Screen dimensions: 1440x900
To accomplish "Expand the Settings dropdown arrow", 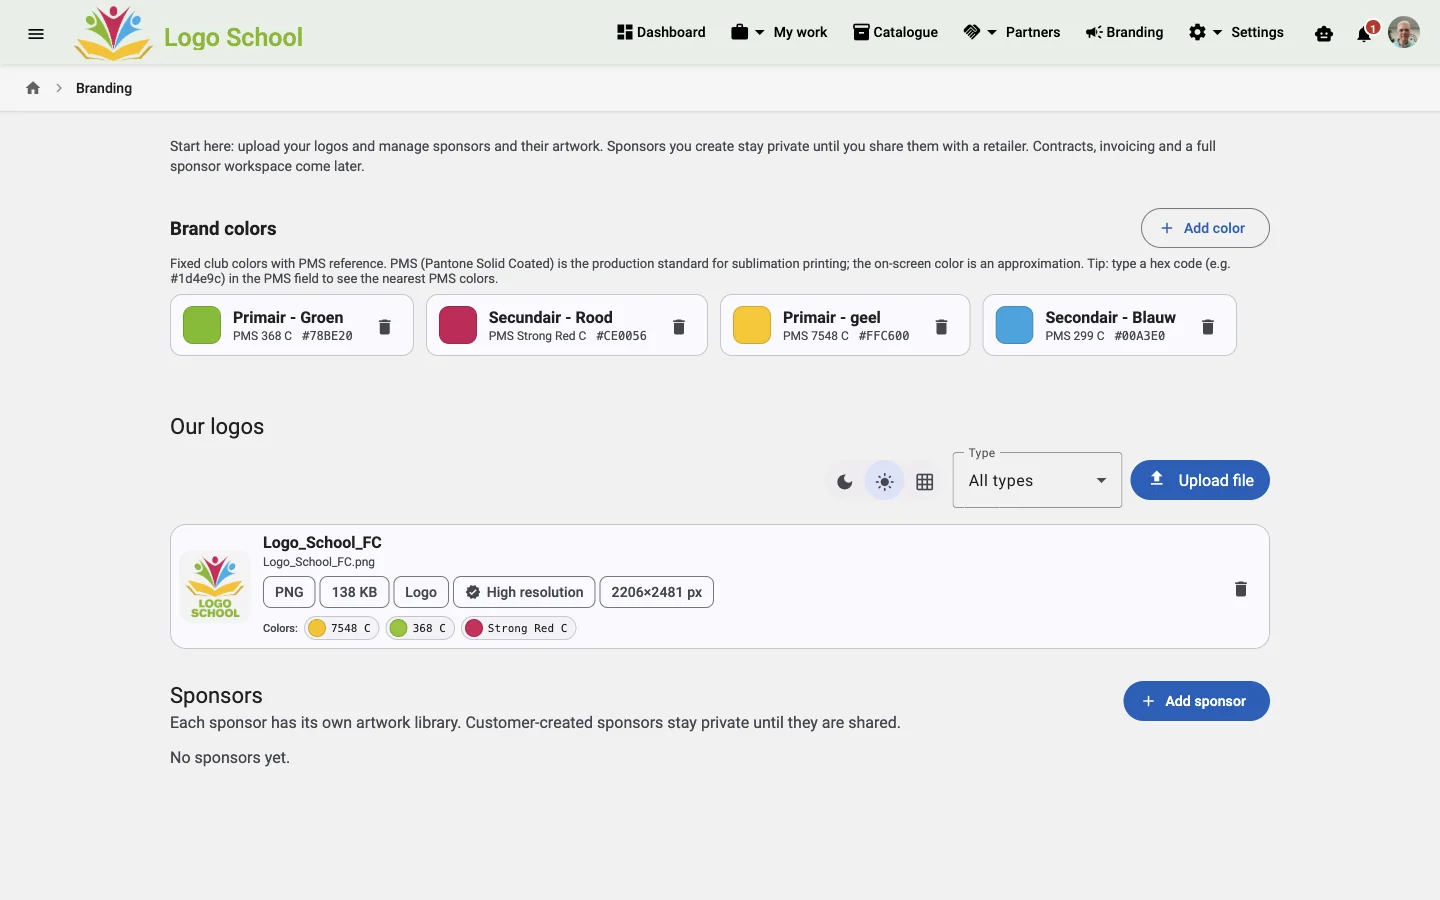I will coord(1217,33).
